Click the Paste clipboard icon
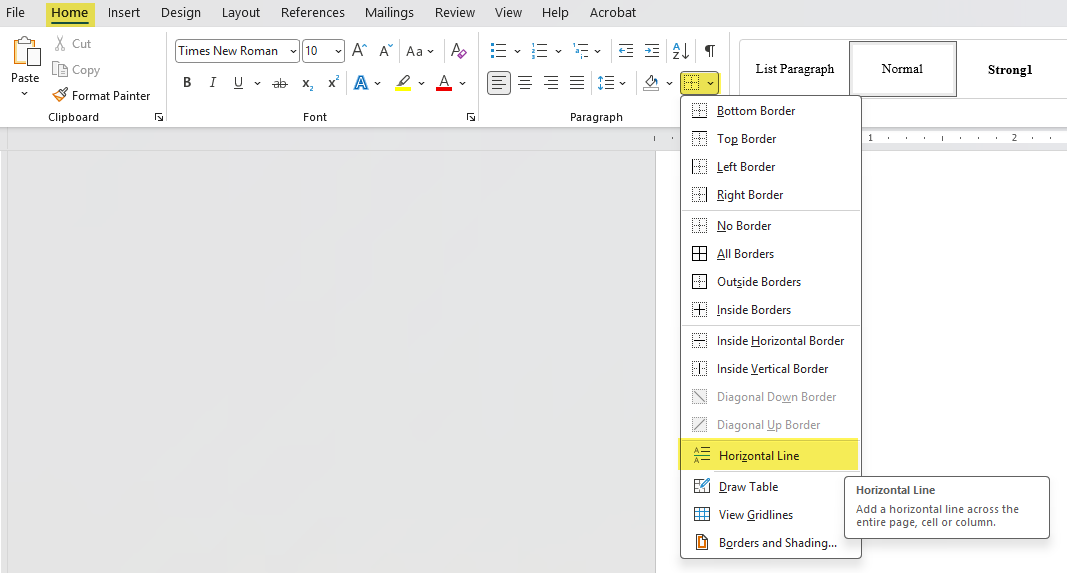The height and width of the screenshot is (573, 1067). (26, 52)
